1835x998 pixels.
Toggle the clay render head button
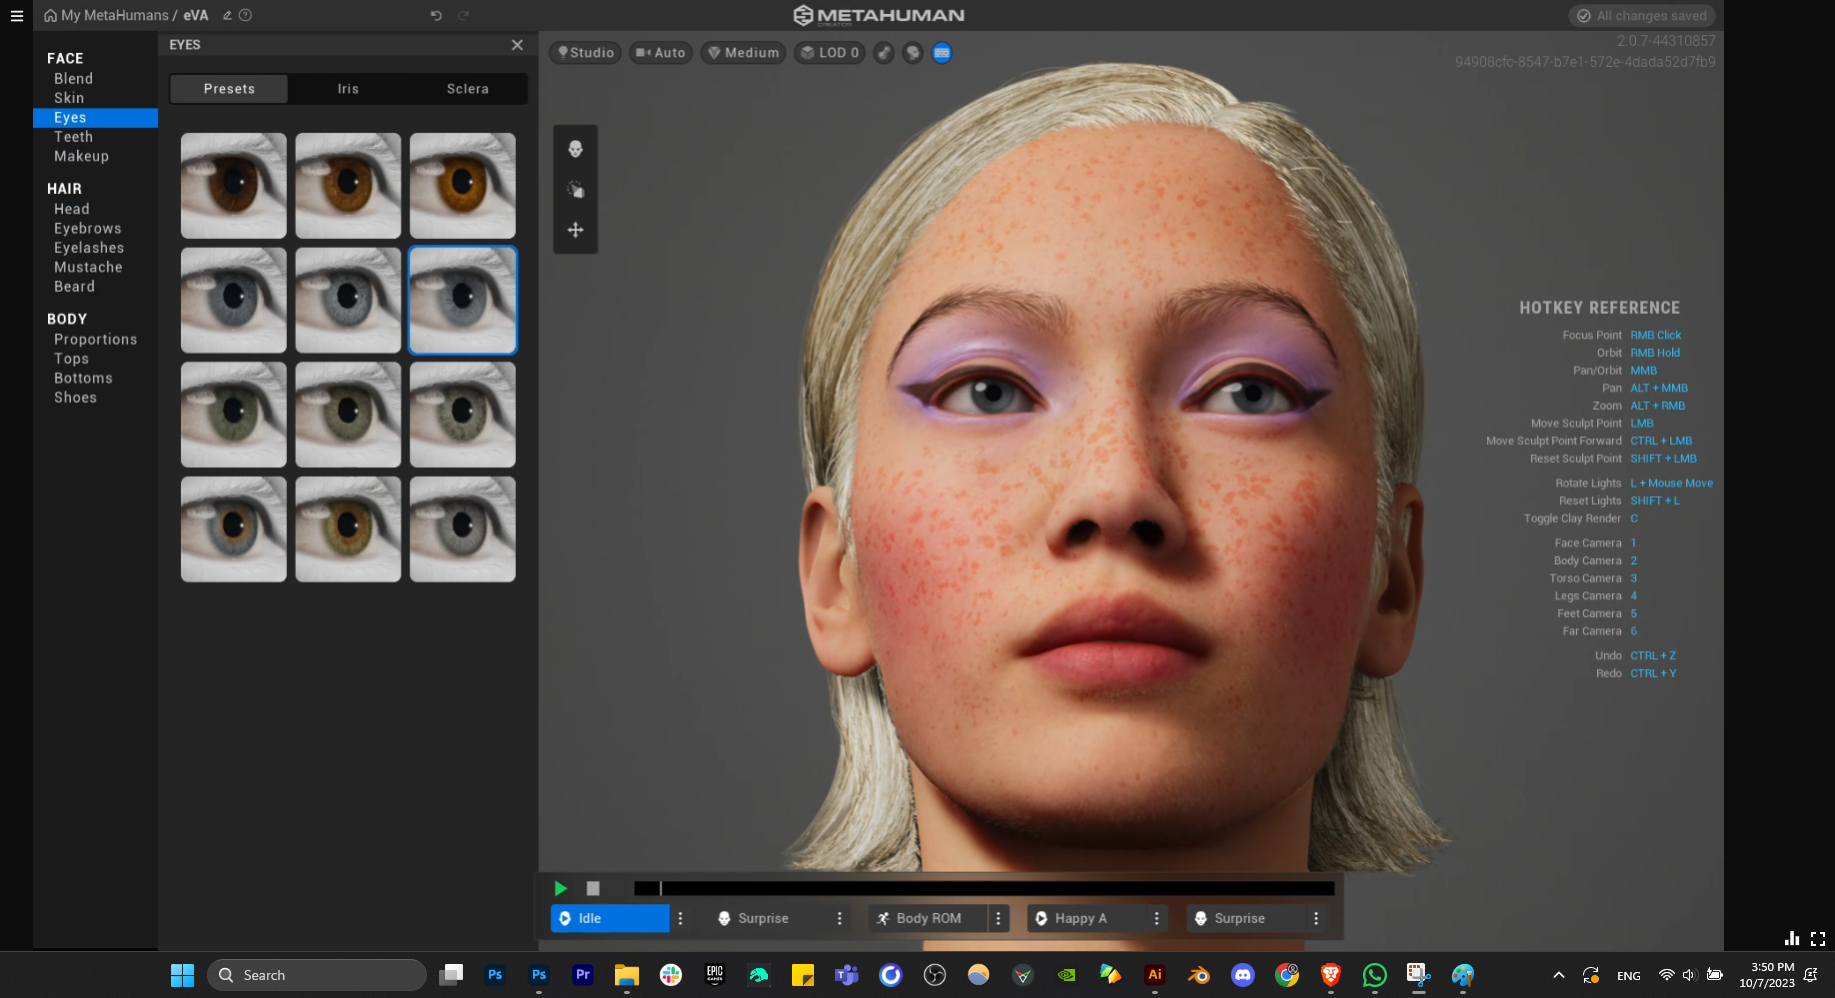pyautogui.click(x=913, y=53)
